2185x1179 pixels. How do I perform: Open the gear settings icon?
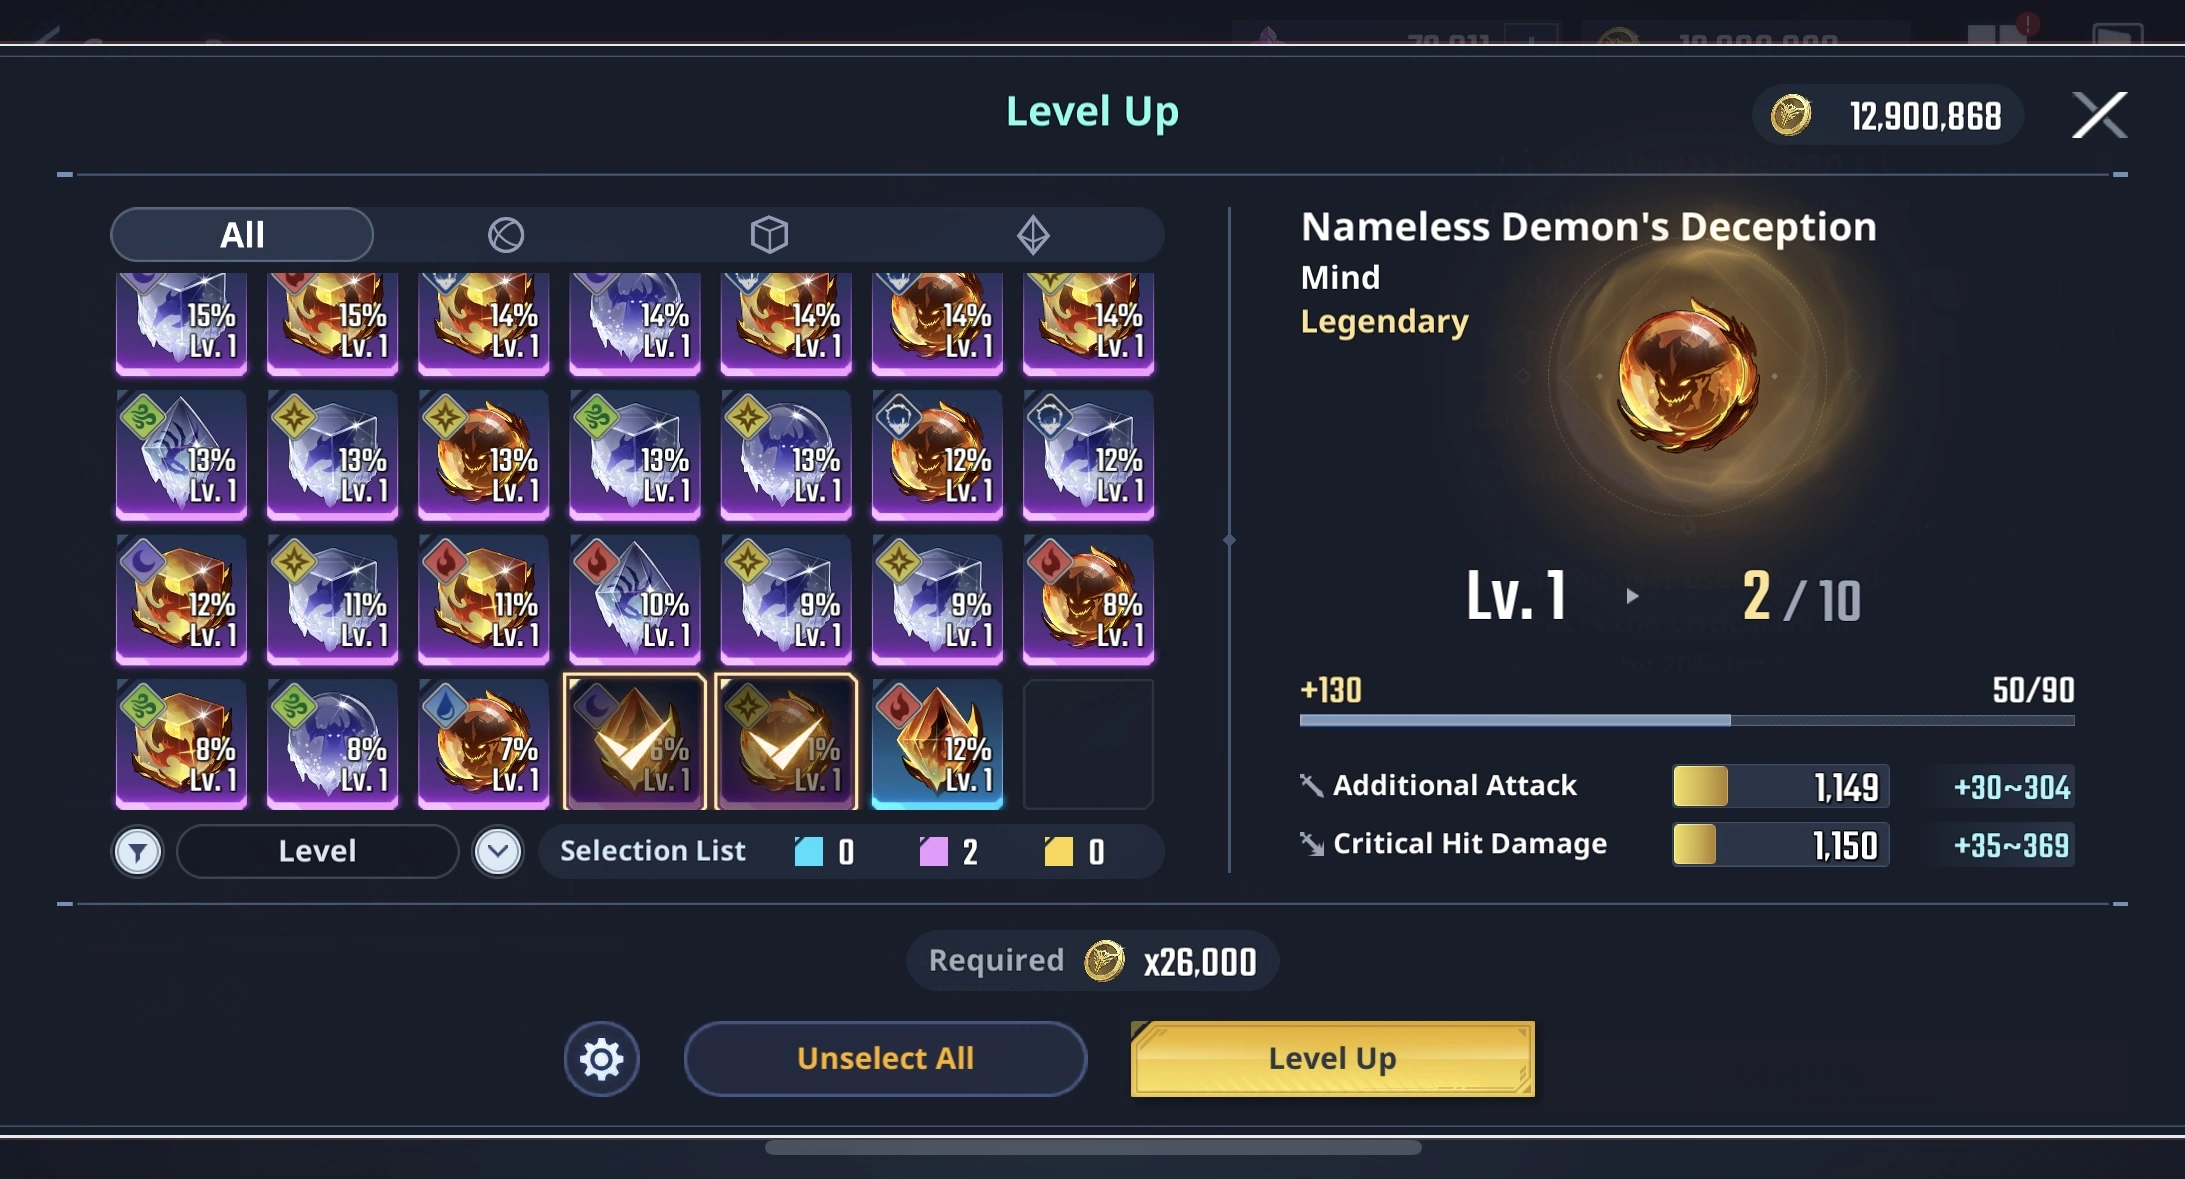pyautogui.click(x=601, y=1058)
